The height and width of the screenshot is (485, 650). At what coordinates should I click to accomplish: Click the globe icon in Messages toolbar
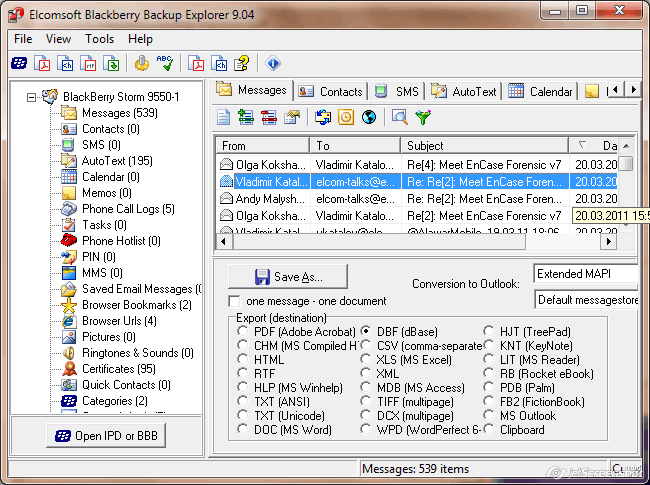(369, 117)
